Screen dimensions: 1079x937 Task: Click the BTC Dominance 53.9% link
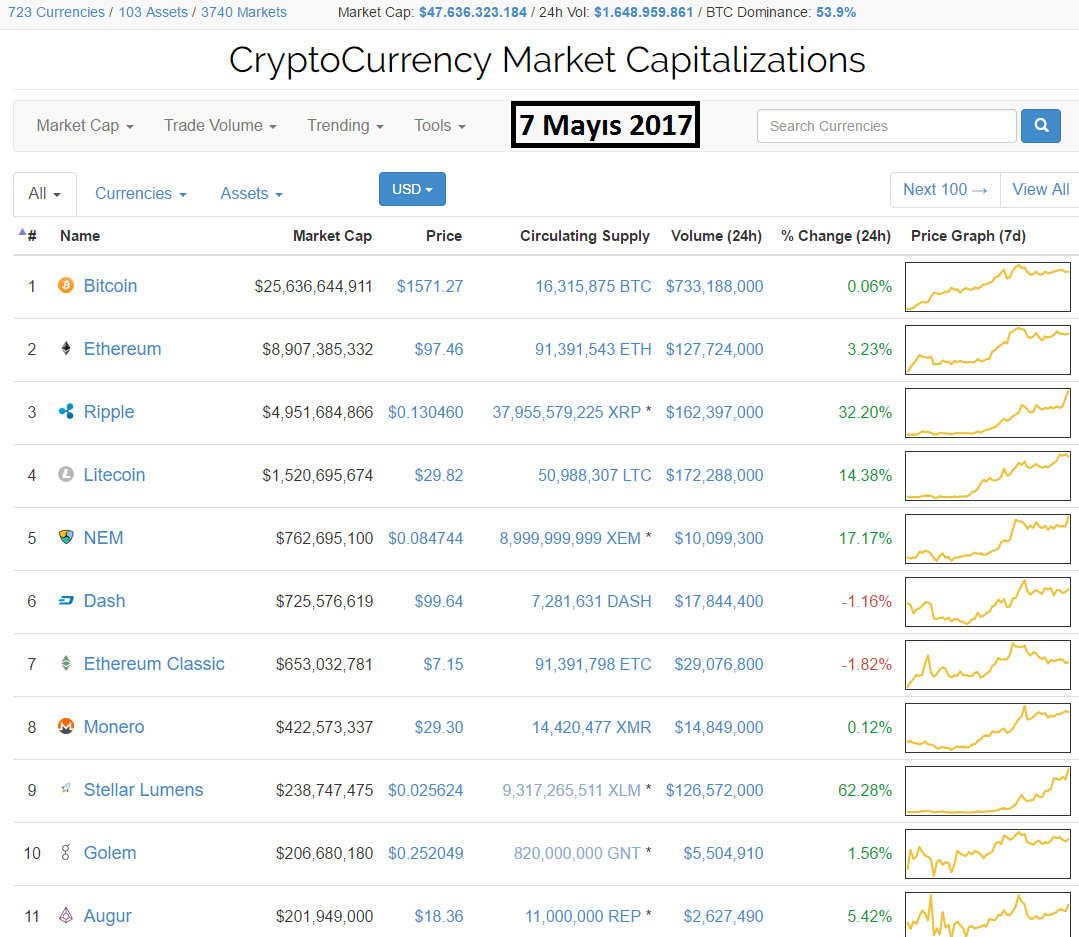coord(836,12)
